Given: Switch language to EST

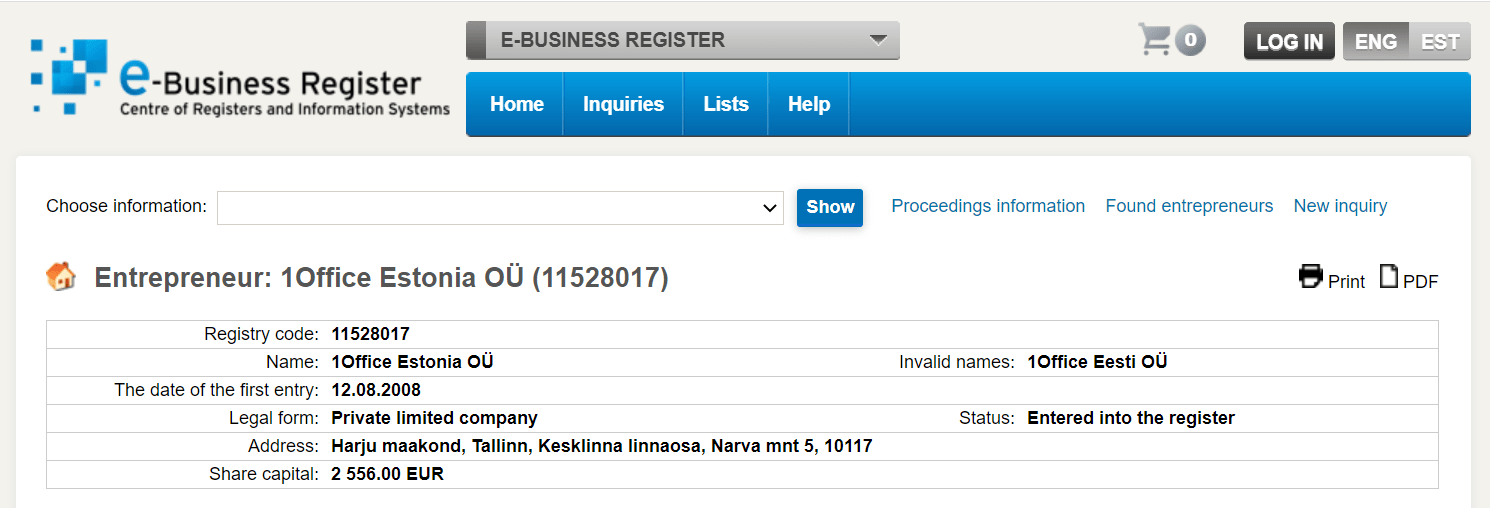Looking at the screenshot, I should pos(1439,42).
